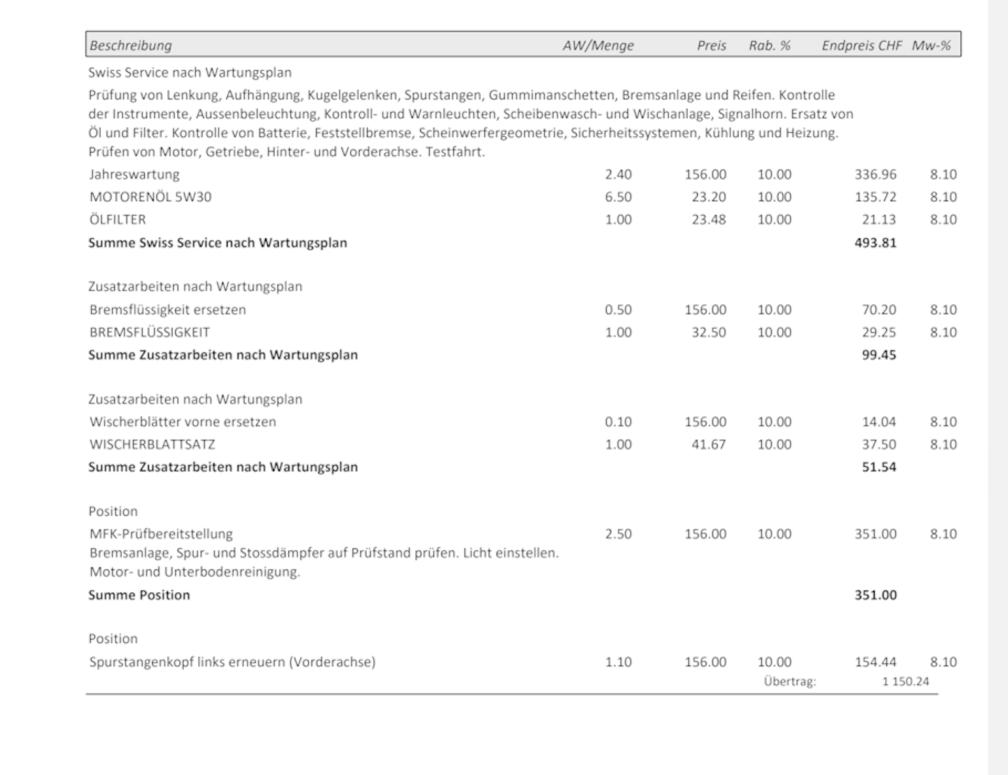The width and height of the screenshot is (1008, 775).
Task: Select the "AW/Menge" column header
Action: click(598, 46)
